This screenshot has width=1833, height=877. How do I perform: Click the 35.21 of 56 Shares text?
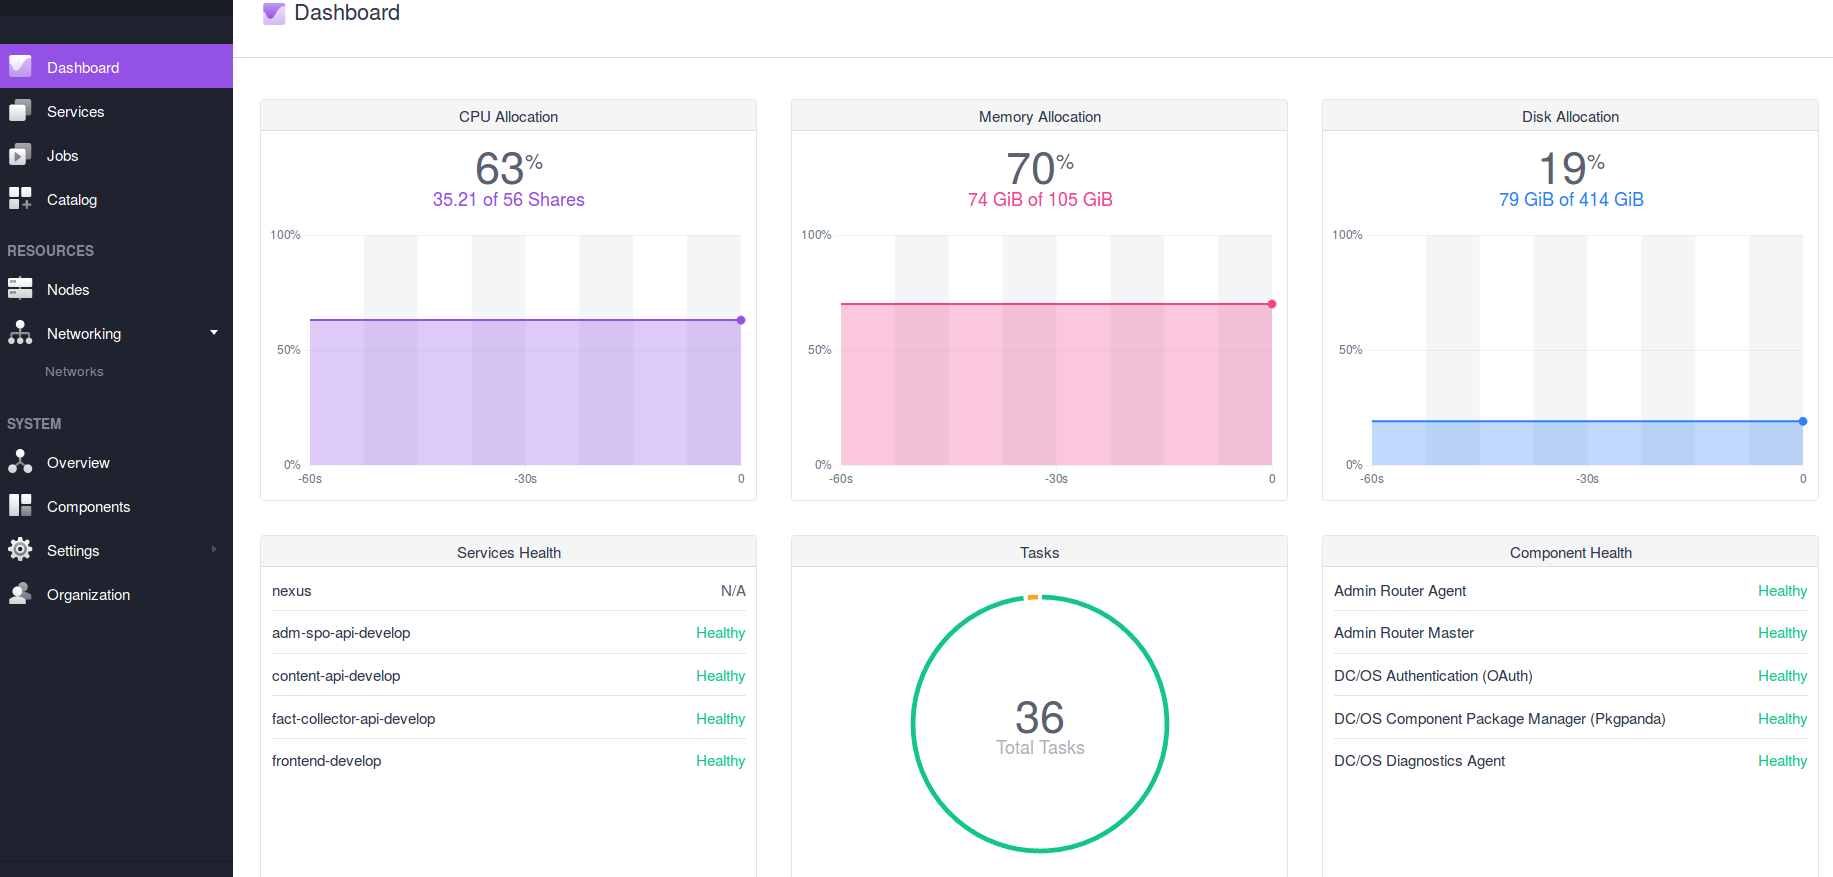coord(508,199)
